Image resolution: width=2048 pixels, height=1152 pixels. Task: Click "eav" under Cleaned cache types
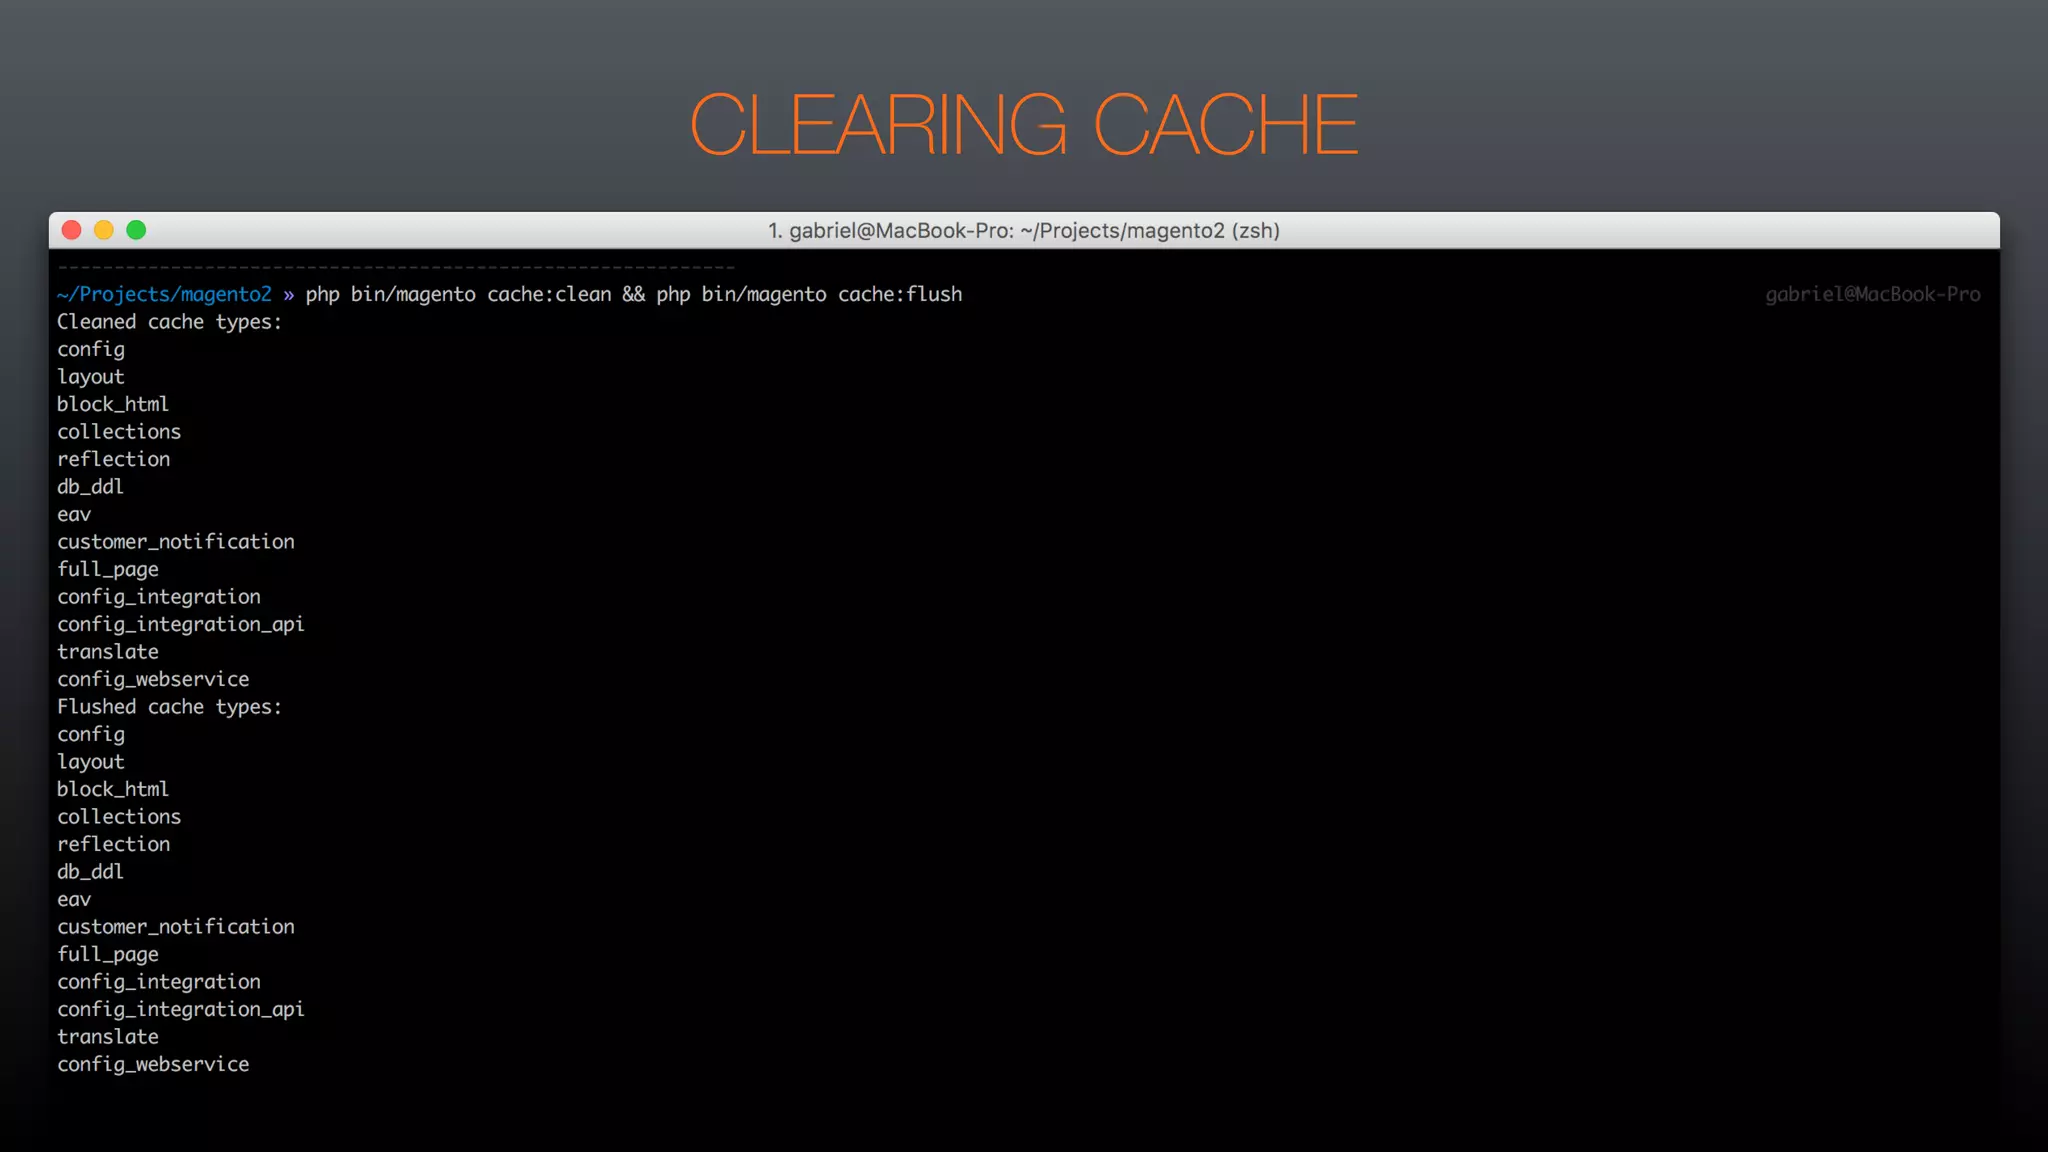(74, 514)
